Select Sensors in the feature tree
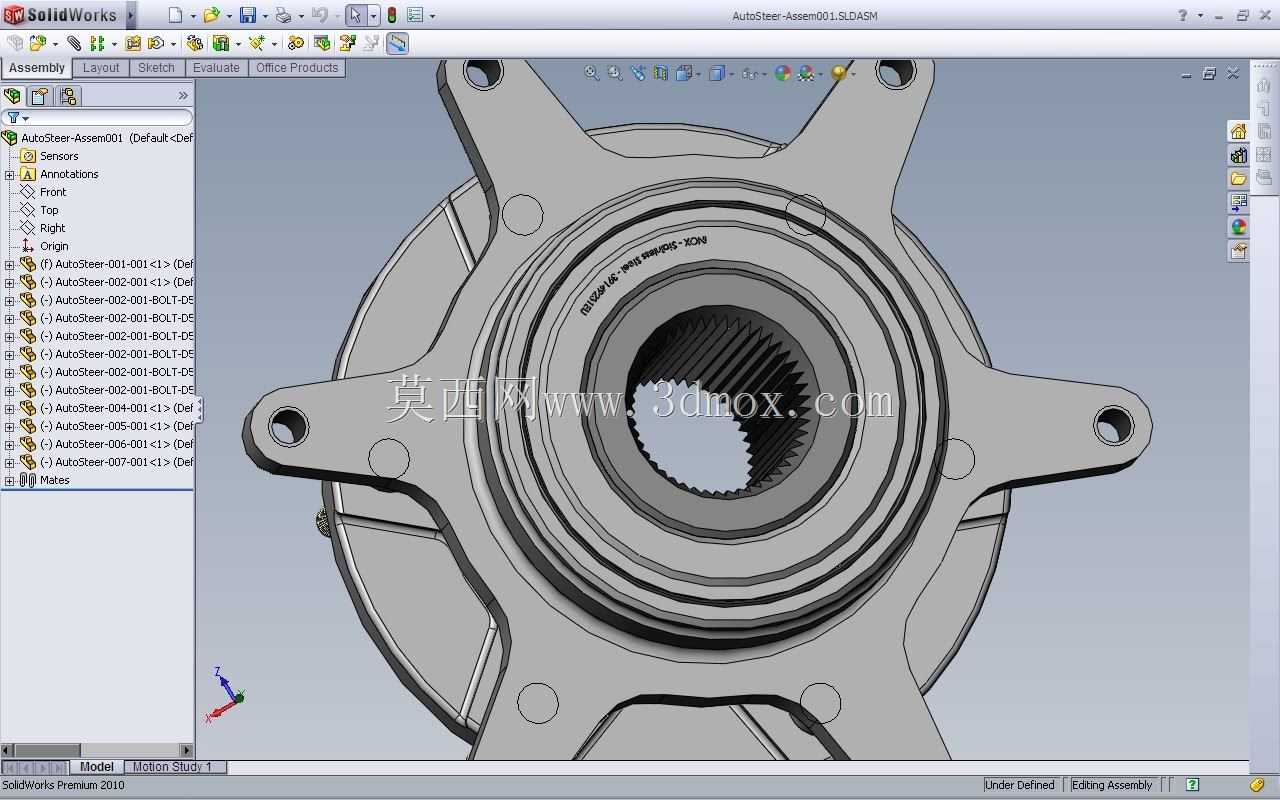 (x=59, y=156)
